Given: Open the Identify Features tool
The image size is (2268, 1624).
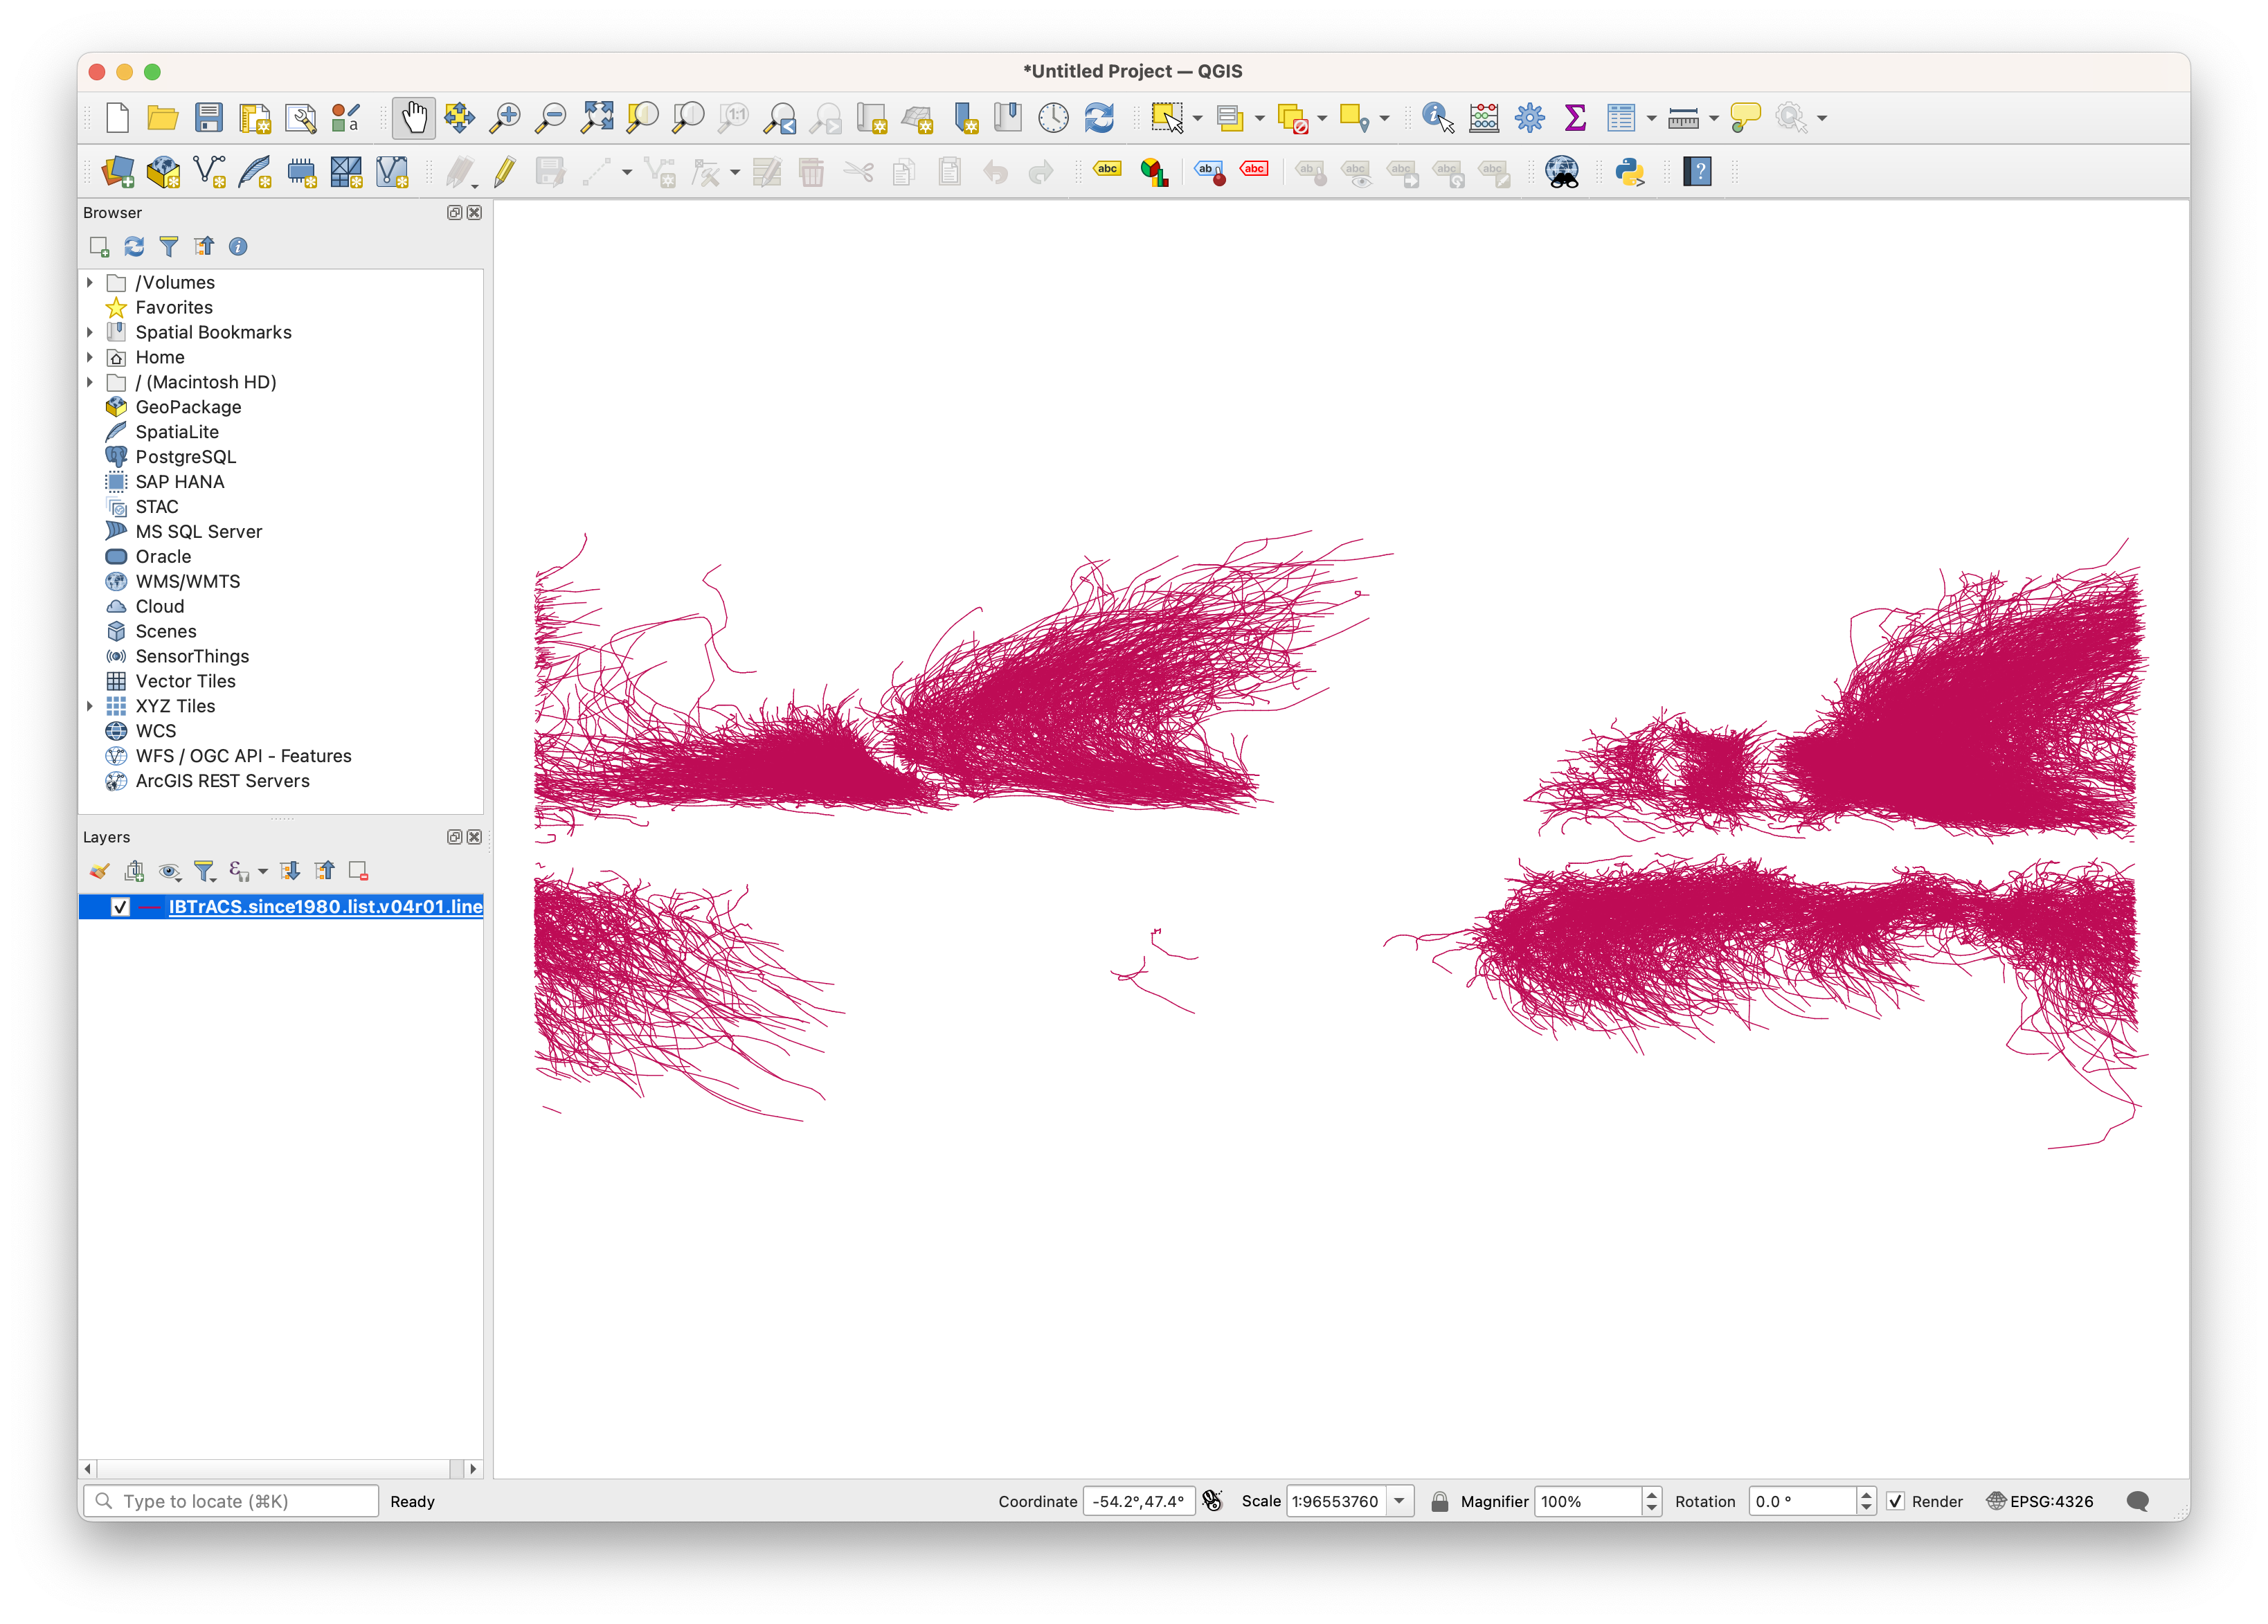Looking at the screenshot, I should point(1437,118).
